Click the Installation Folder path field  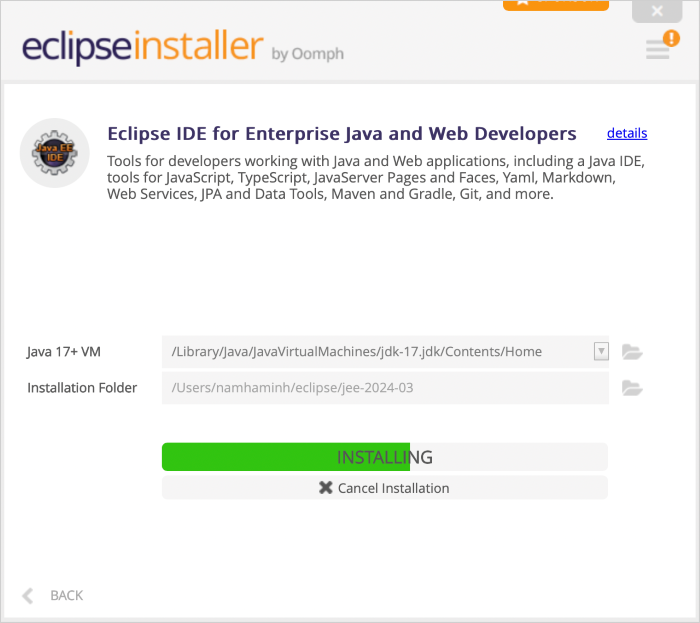[x=385, y=388]
